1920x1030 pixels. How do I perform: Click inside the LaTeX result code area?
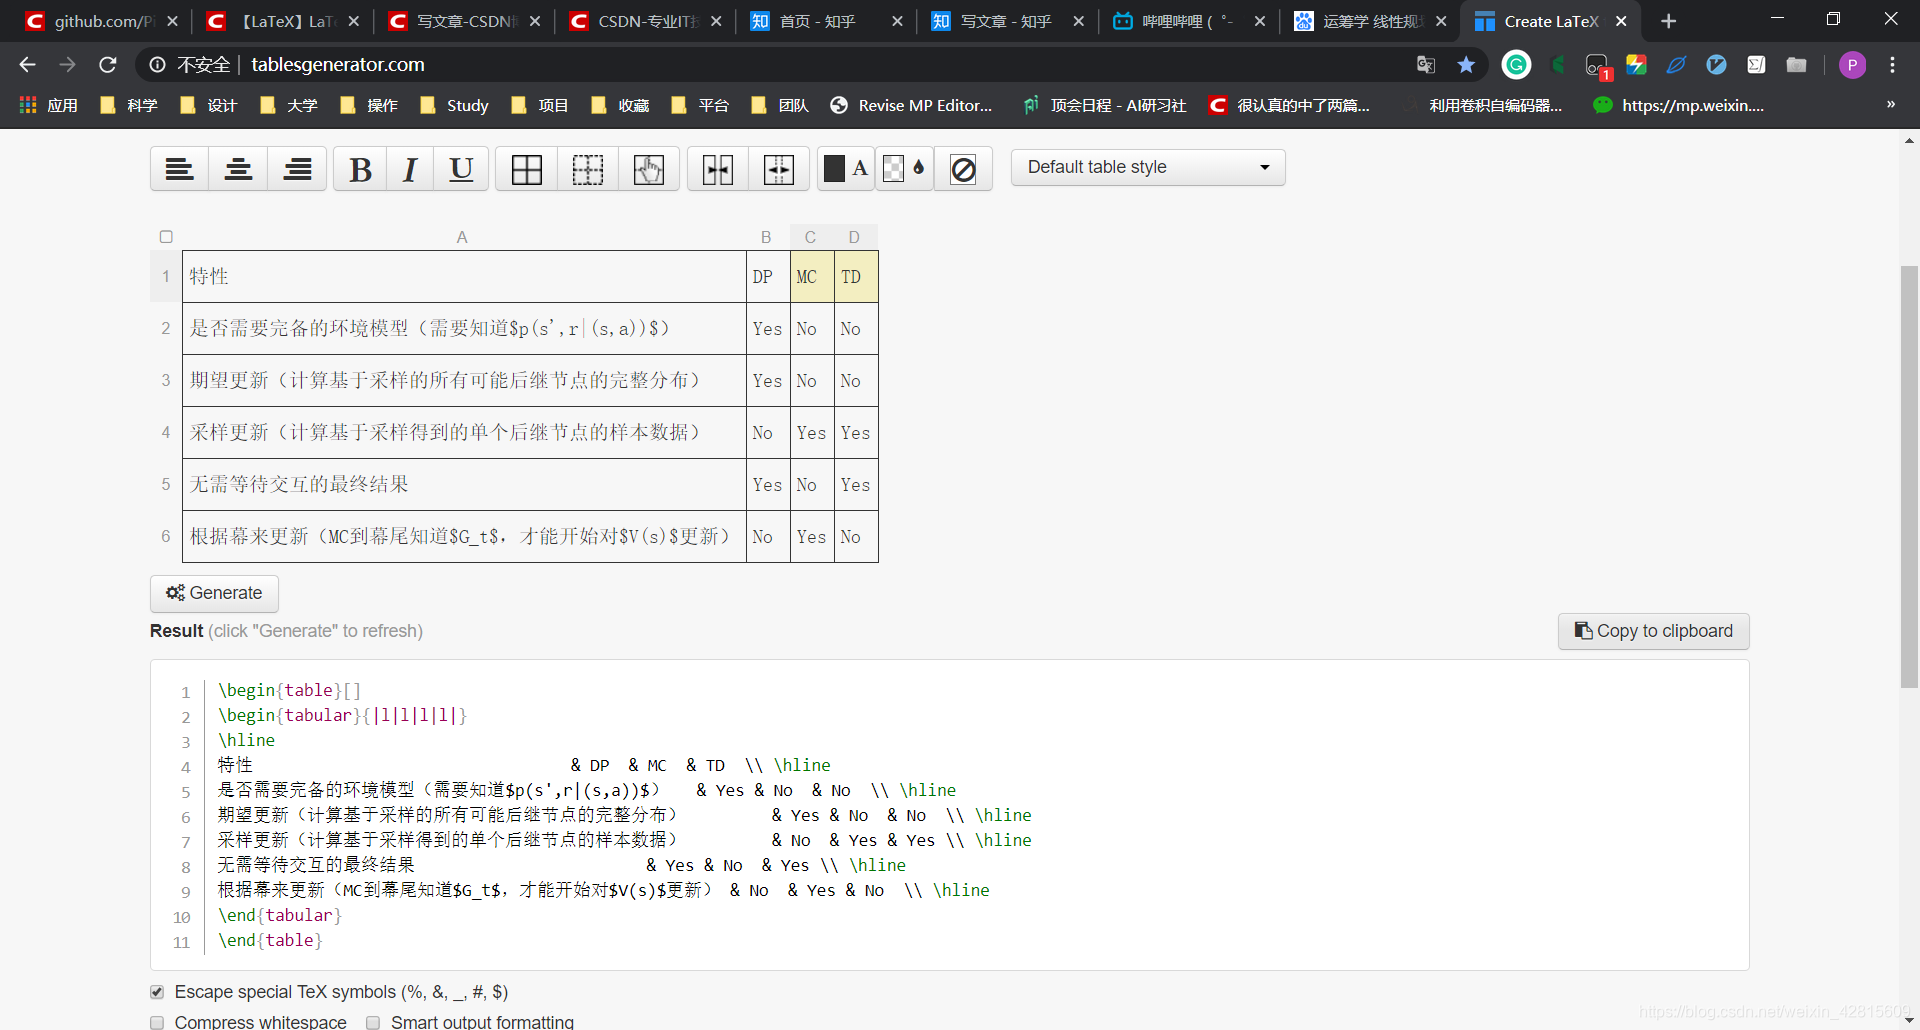[x=949, y=815]
